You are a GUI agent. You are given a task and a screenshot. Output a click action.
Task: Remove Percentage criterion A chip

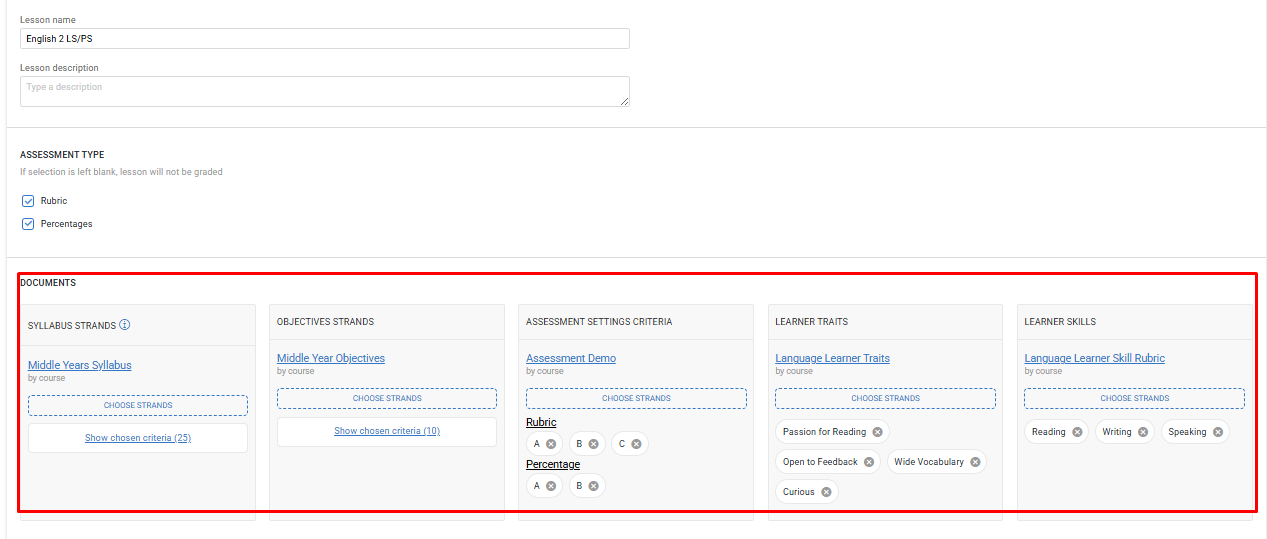click(x=551, y=486)
